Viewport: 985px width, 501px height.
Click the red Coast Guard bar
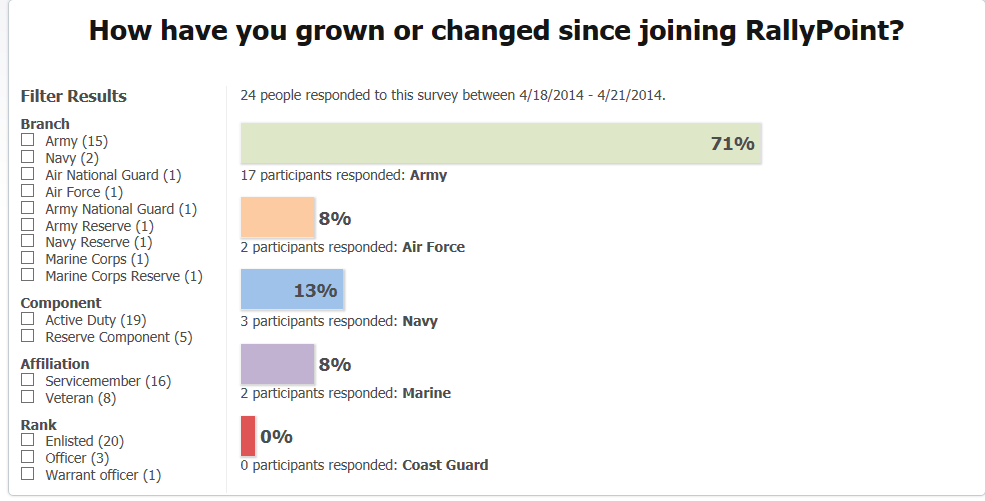248,436
